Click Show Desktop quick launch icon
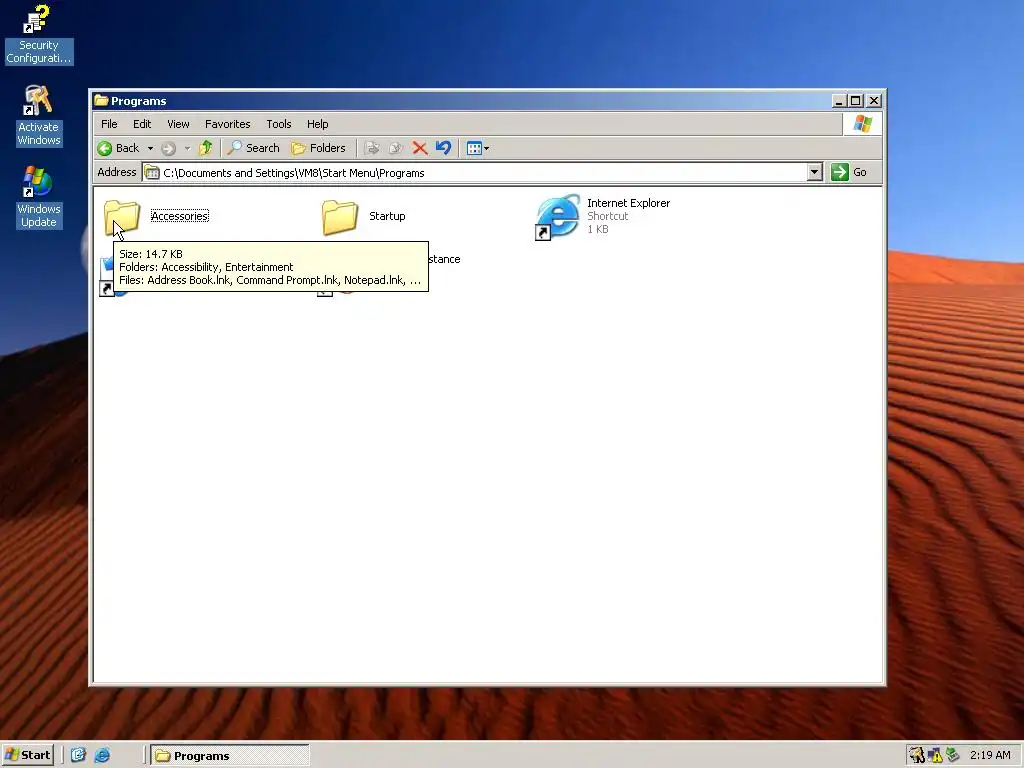The height and width of the screenshot is (768, 1024). [78, 755]
